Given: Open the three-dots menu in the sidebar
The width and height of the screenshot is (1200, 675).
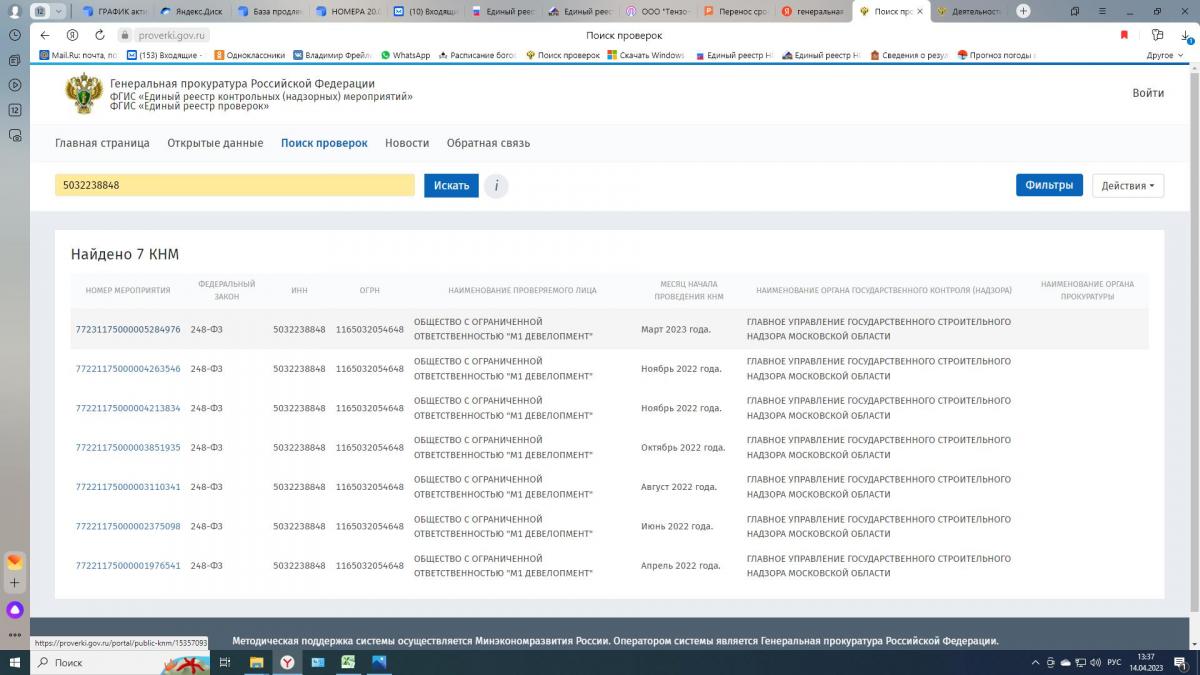Looking at the screenshot, I should coord(14,634).
